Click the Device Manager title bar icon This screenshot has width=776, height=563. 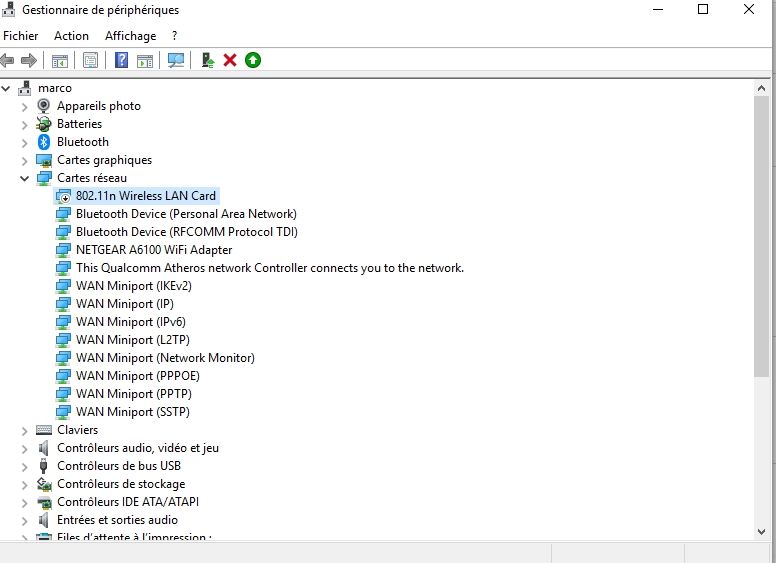pyautogui.click(x=8, y=9)
